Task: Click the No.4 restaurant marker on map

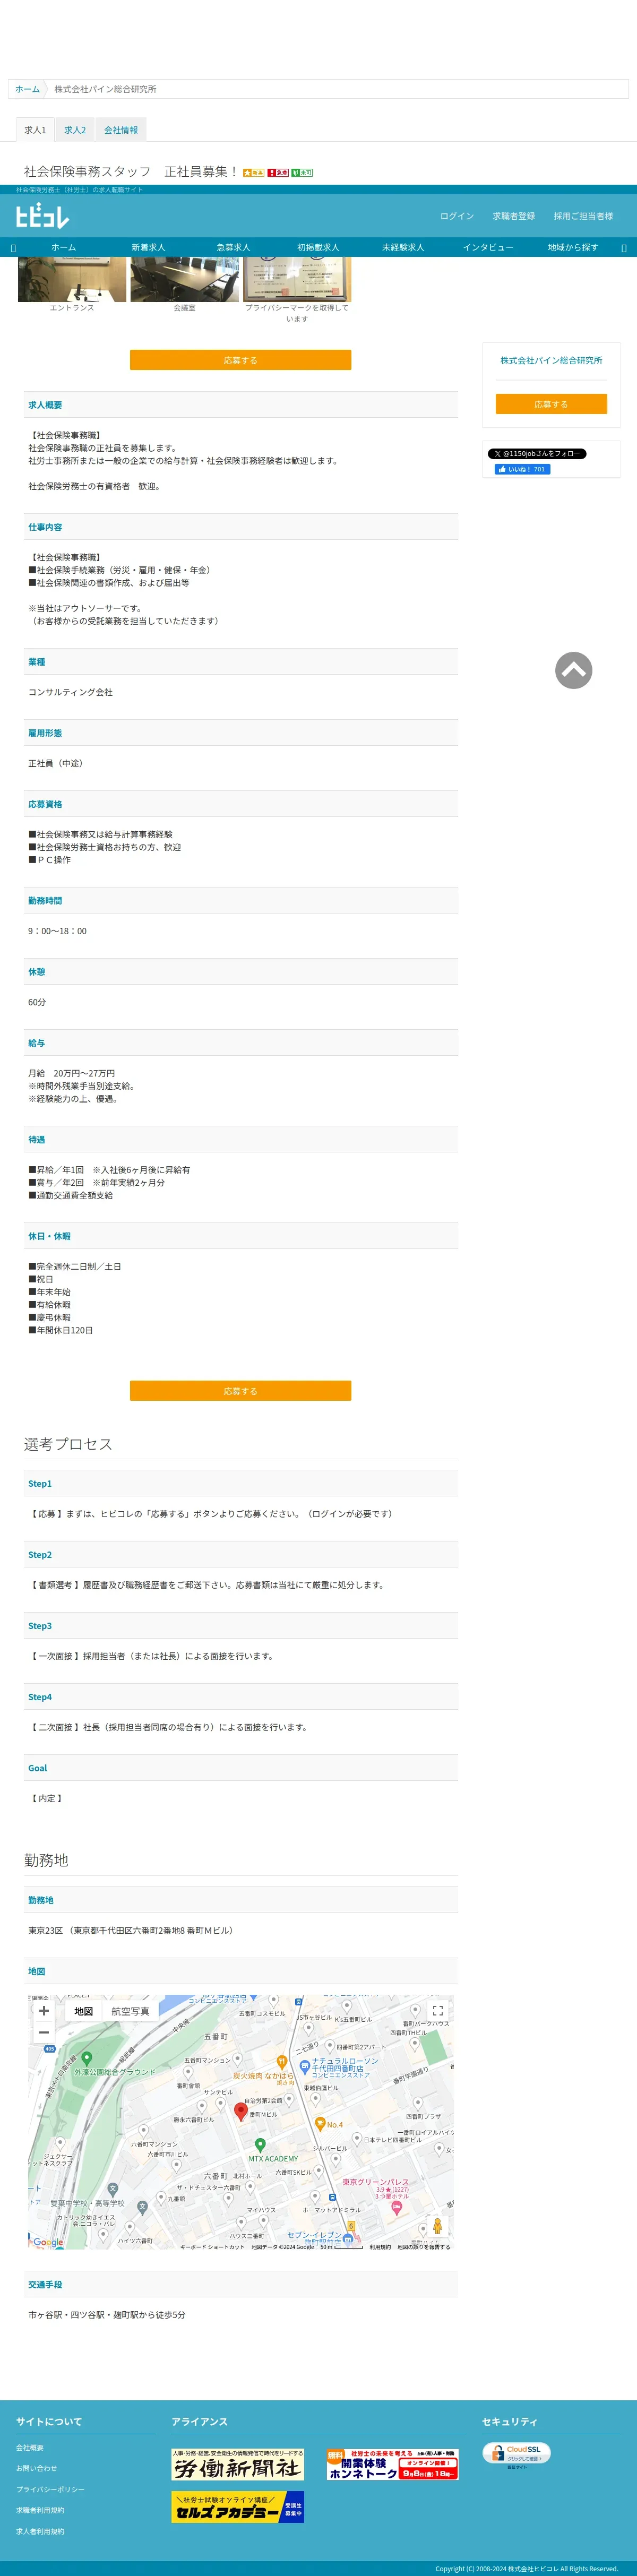Action: pos(320,2124)
